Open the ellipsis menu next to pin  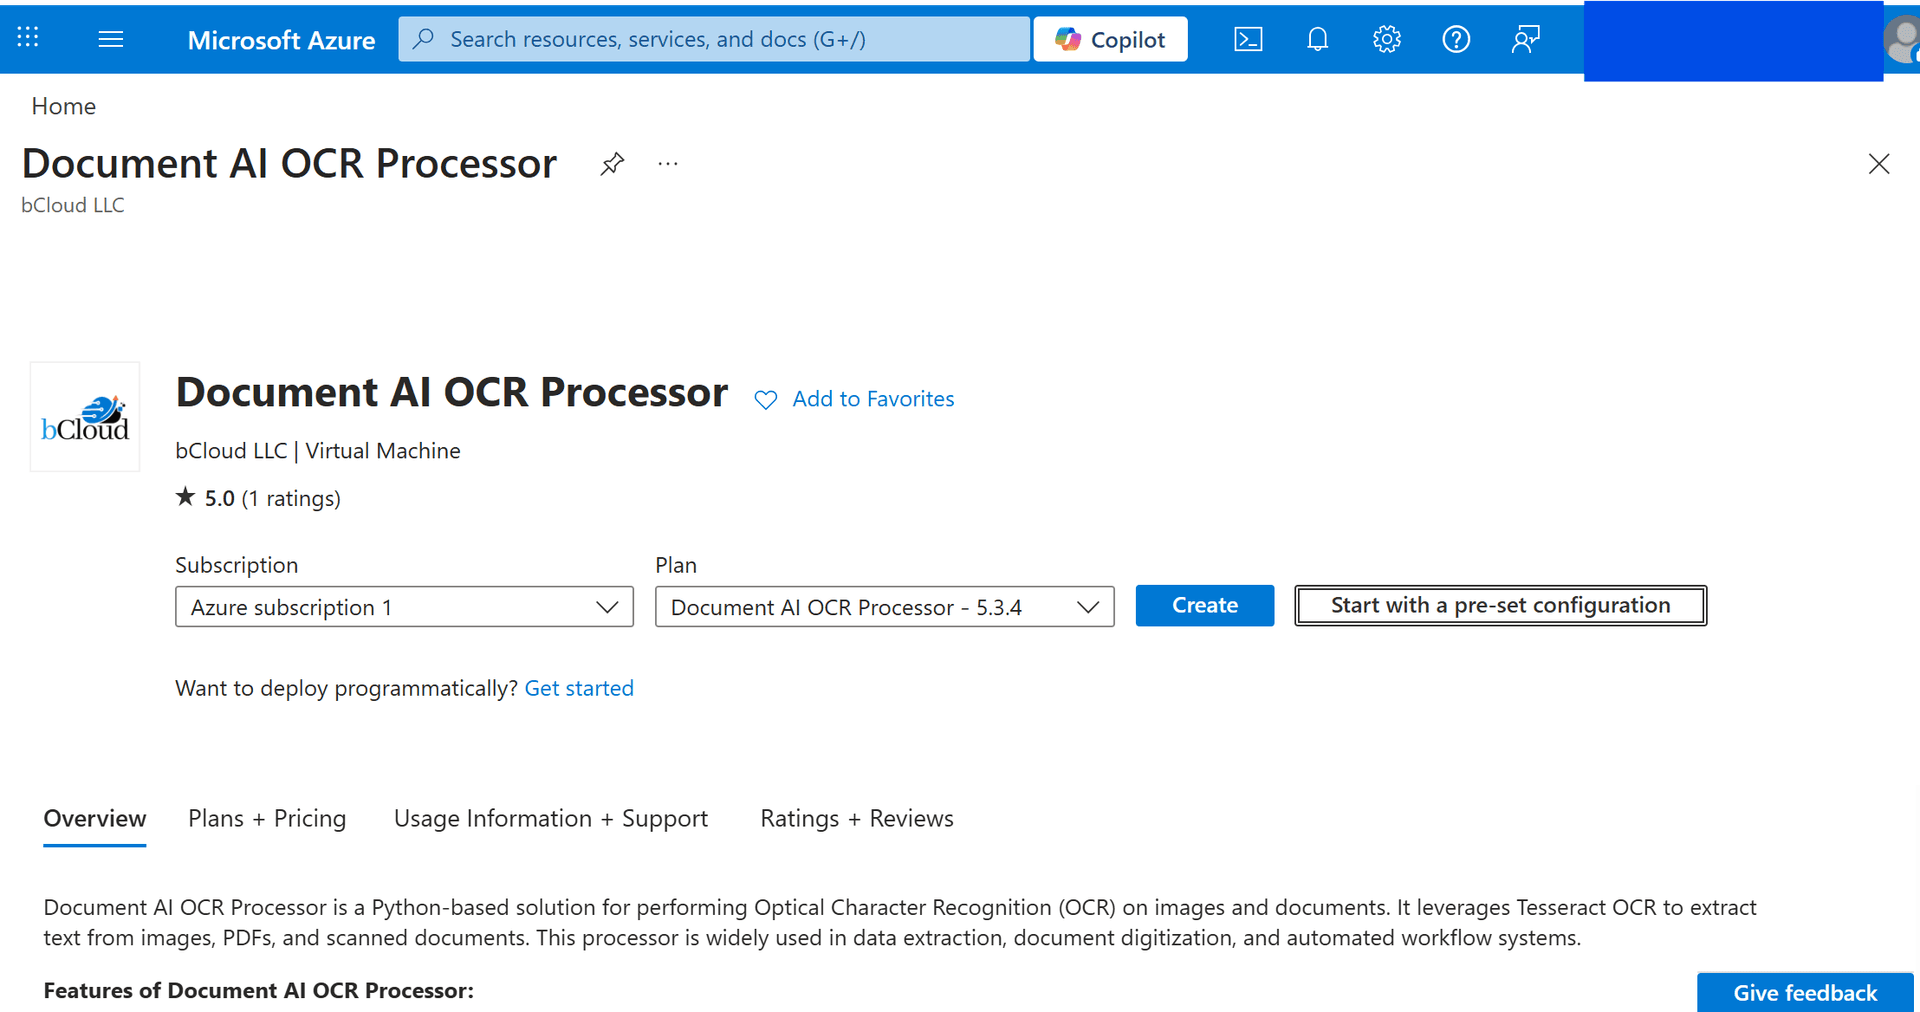[667, 163]
